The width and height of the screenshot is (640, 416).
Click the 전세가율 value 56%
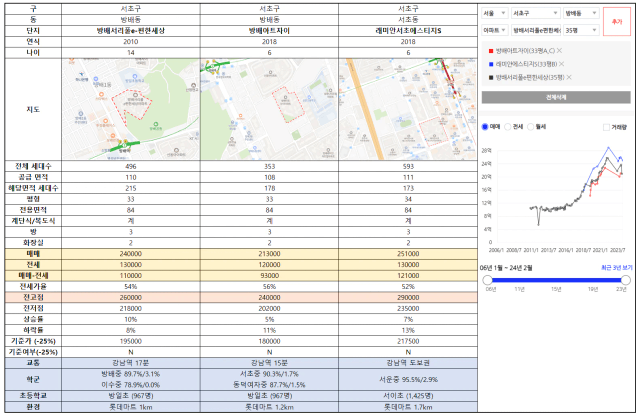[x=269, y=287]
